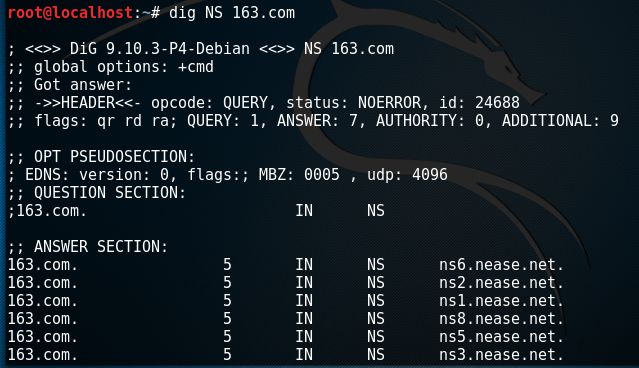Click the 'udp: 4096' value

pyautogui.click(x=407, y=175)
